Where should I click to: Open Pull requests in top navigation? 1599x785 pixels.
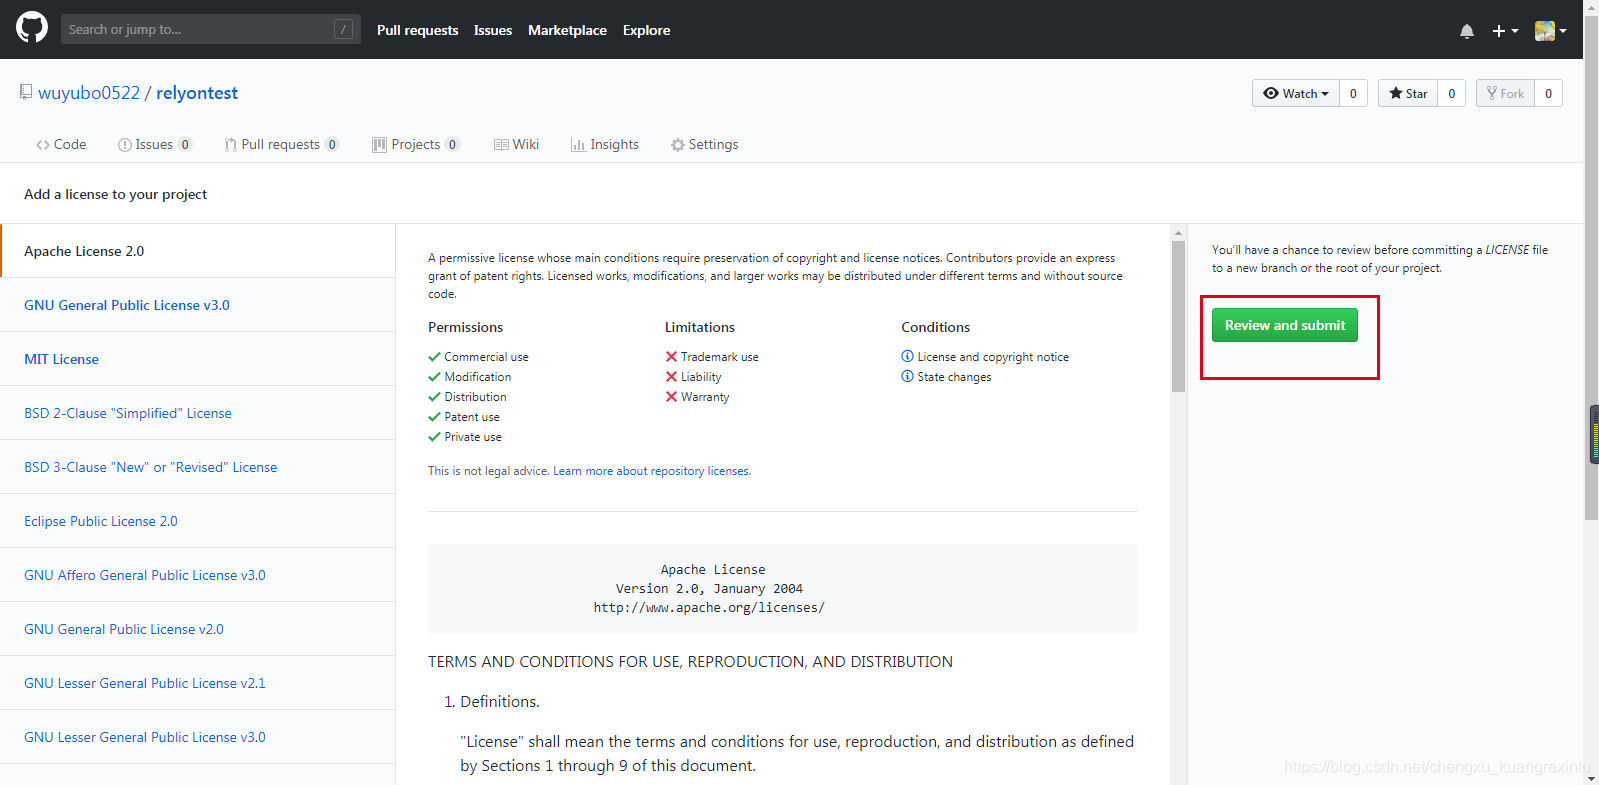coord(417,30)
